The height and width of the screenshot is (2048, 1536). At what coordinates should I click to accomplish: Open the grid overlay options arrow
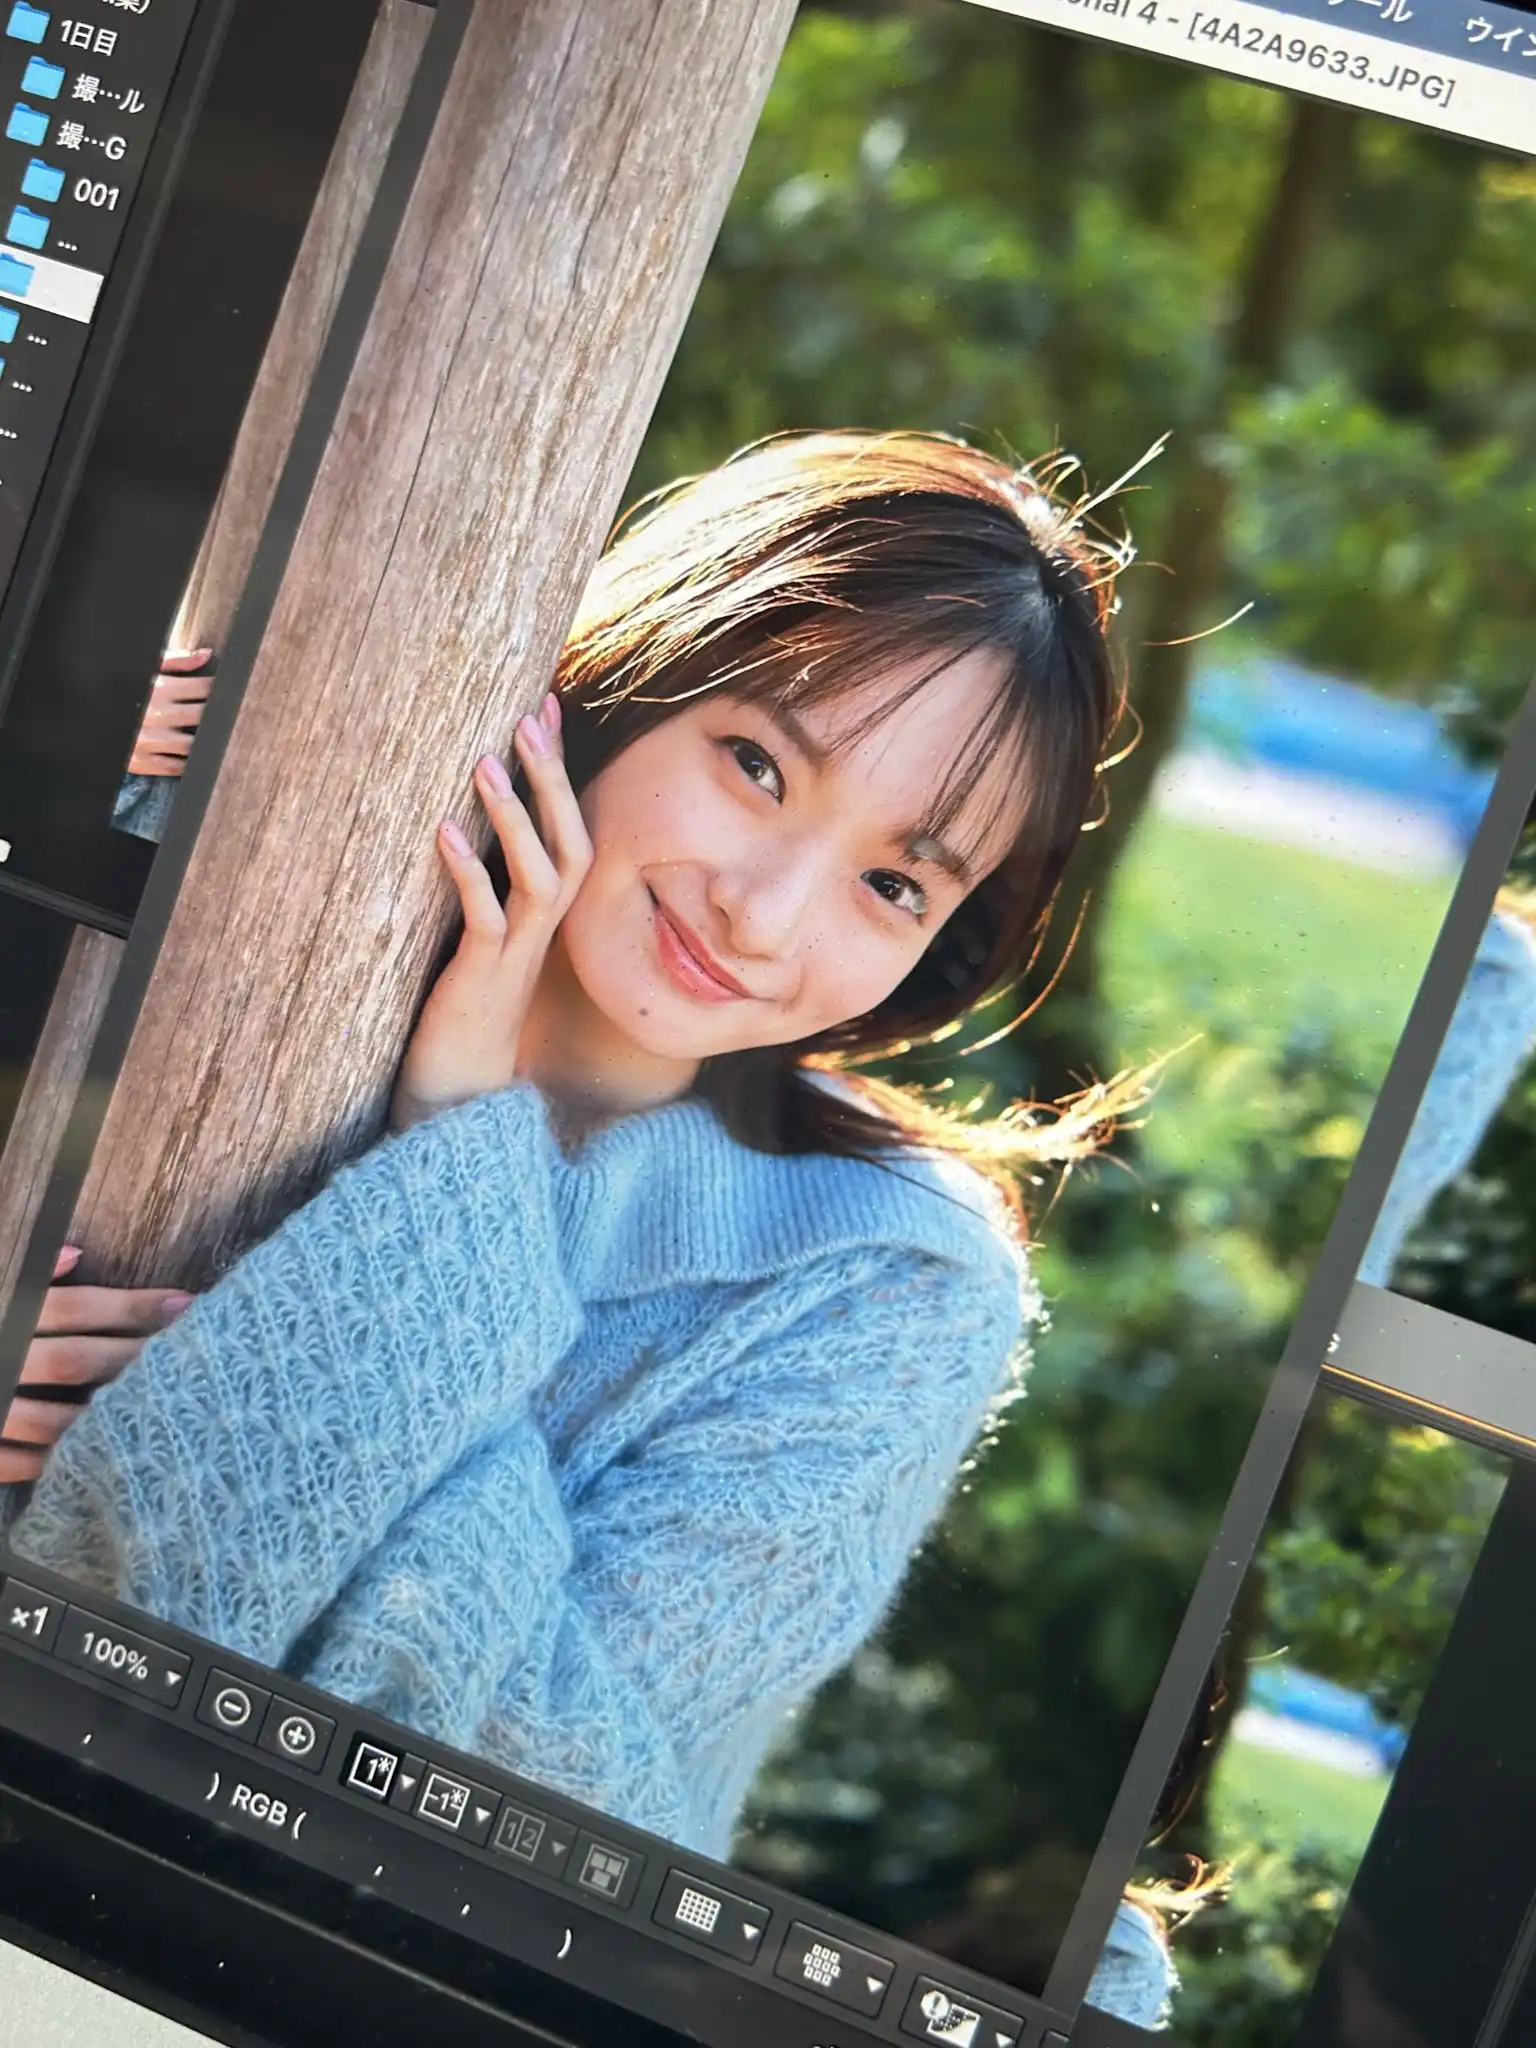click(x=750, y=1931)
